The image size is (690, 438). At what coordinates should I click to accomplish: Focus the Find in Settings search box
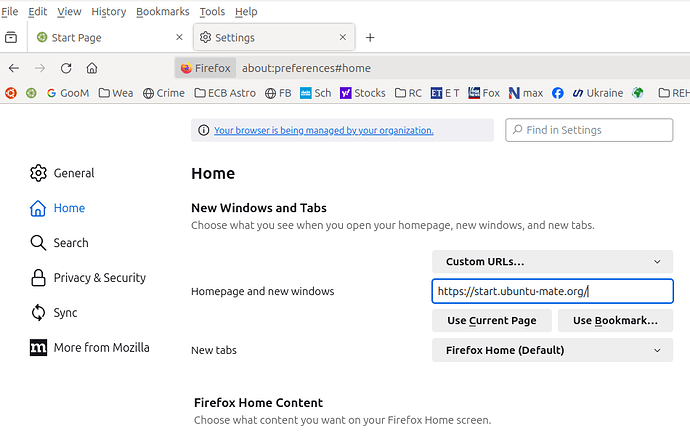point(589,130)
